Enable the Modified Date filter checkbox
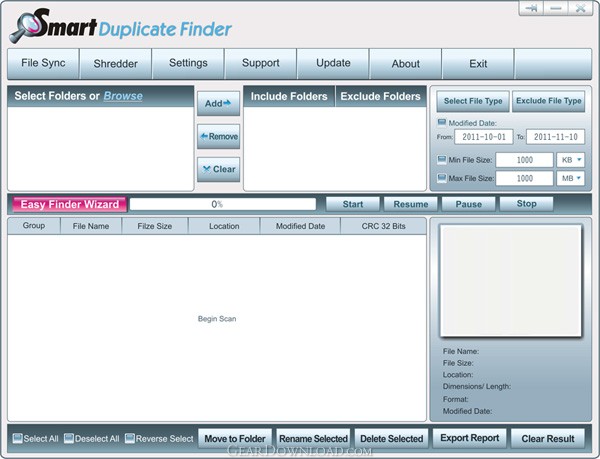 [442, 123]
